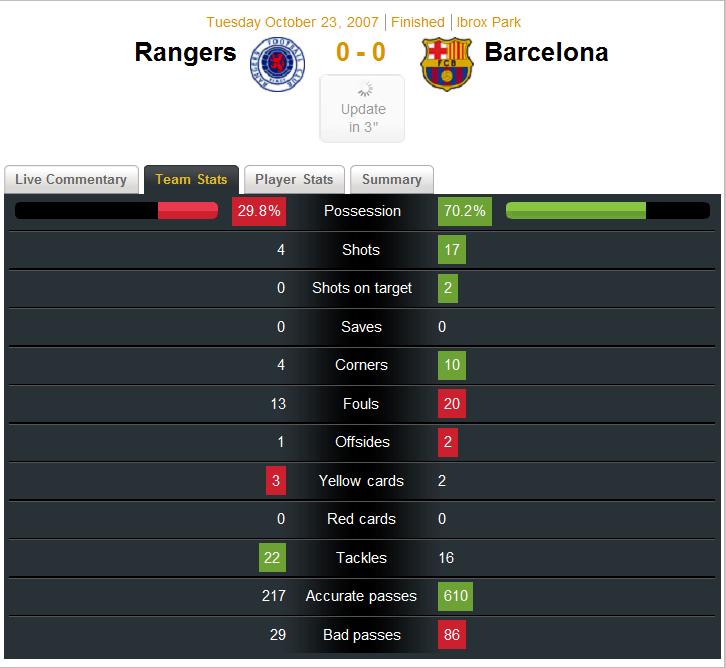Image resolution: width=726 pixels, height=668 pixels.
Task: Click the Rangers team name
Action: coord(186,52)
